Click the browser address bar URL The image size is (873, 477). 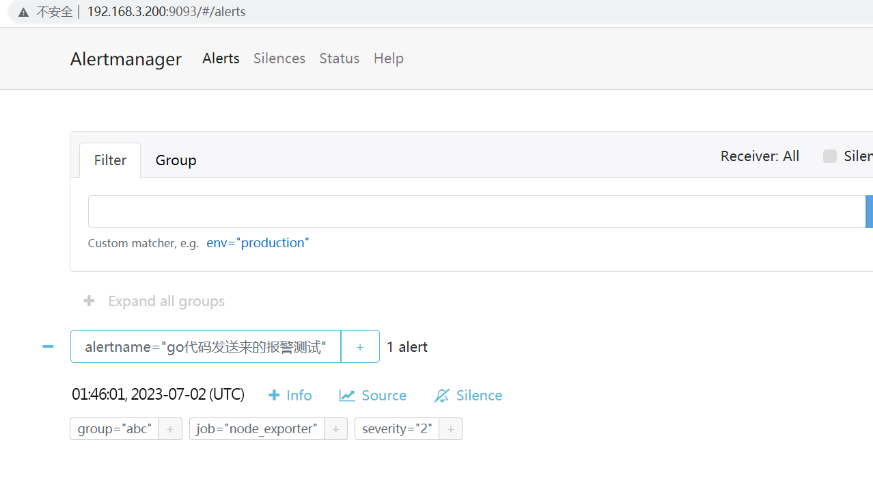point(166,12)
